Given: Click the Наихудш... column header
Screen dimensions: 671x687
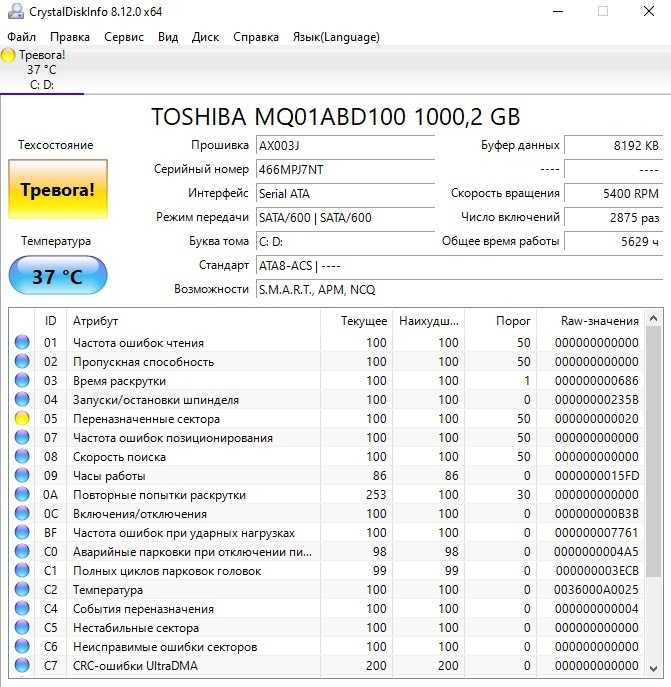Looking at the screenshot, I should pyautogui.click(x=429, y=321).
